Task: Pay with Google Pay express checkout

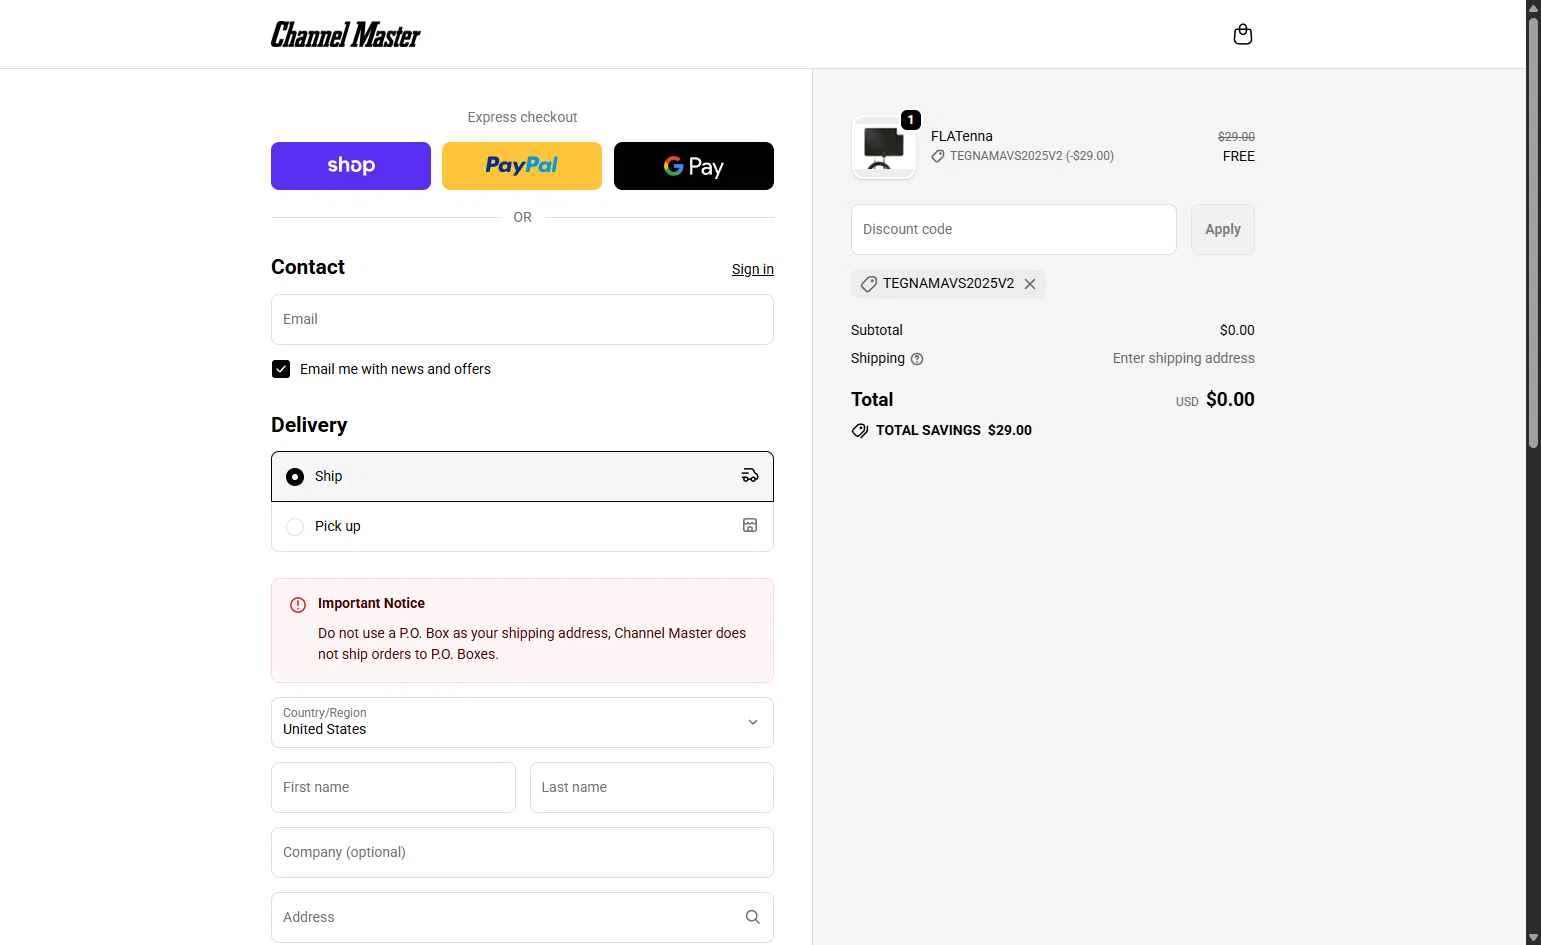Action: [x=694, y=166]
